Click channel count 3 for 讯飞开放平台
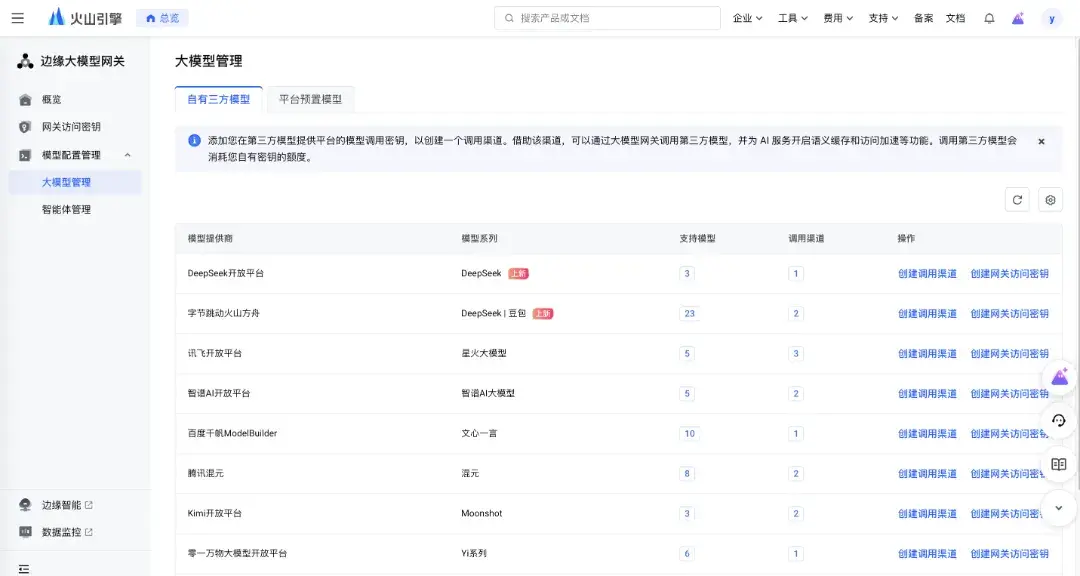The width and height of the screenshot is (1080, 576). [796, 353]
